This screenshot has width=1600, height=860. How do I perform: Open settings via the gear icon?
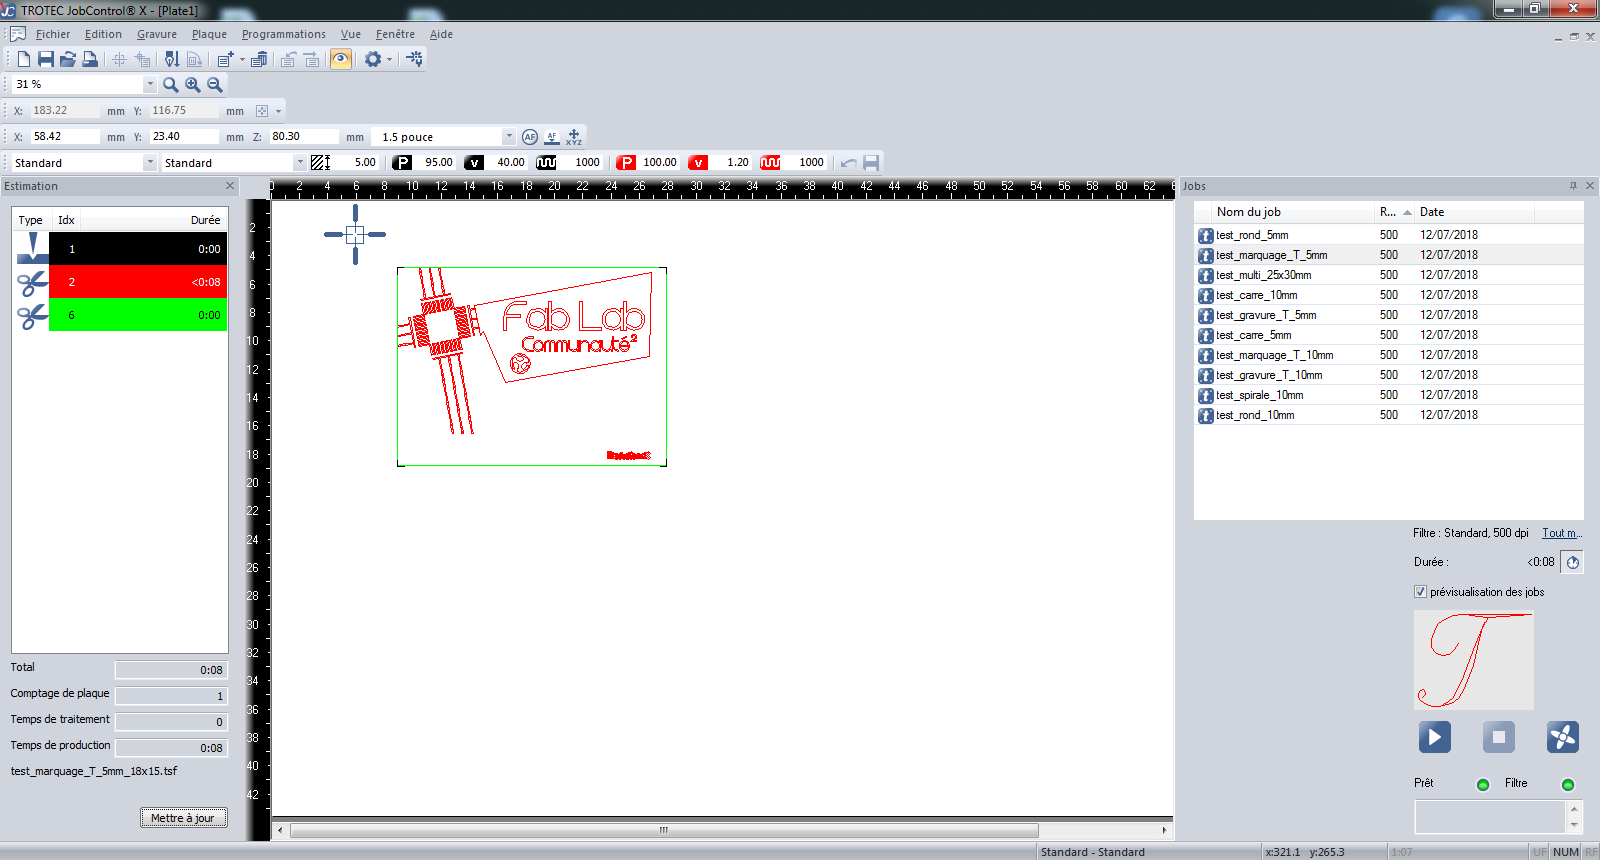tap(373, 59)
